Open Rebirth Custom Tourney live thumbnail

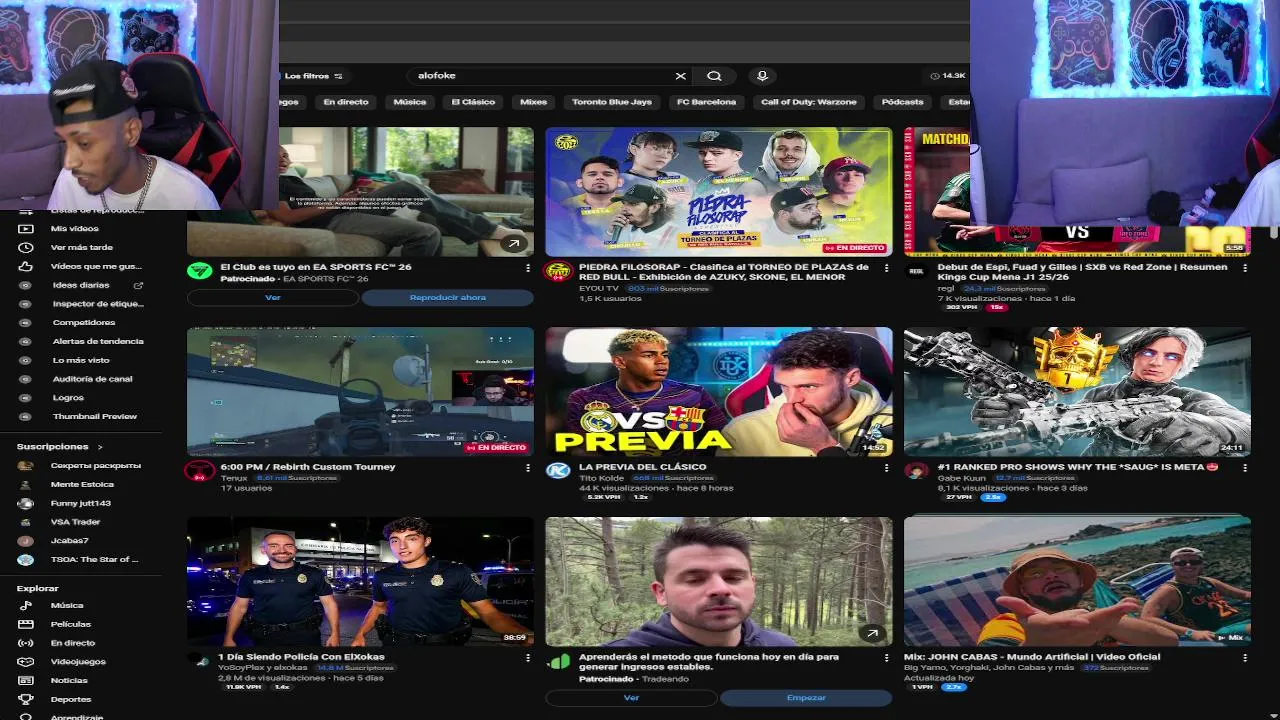coord(360,392)
